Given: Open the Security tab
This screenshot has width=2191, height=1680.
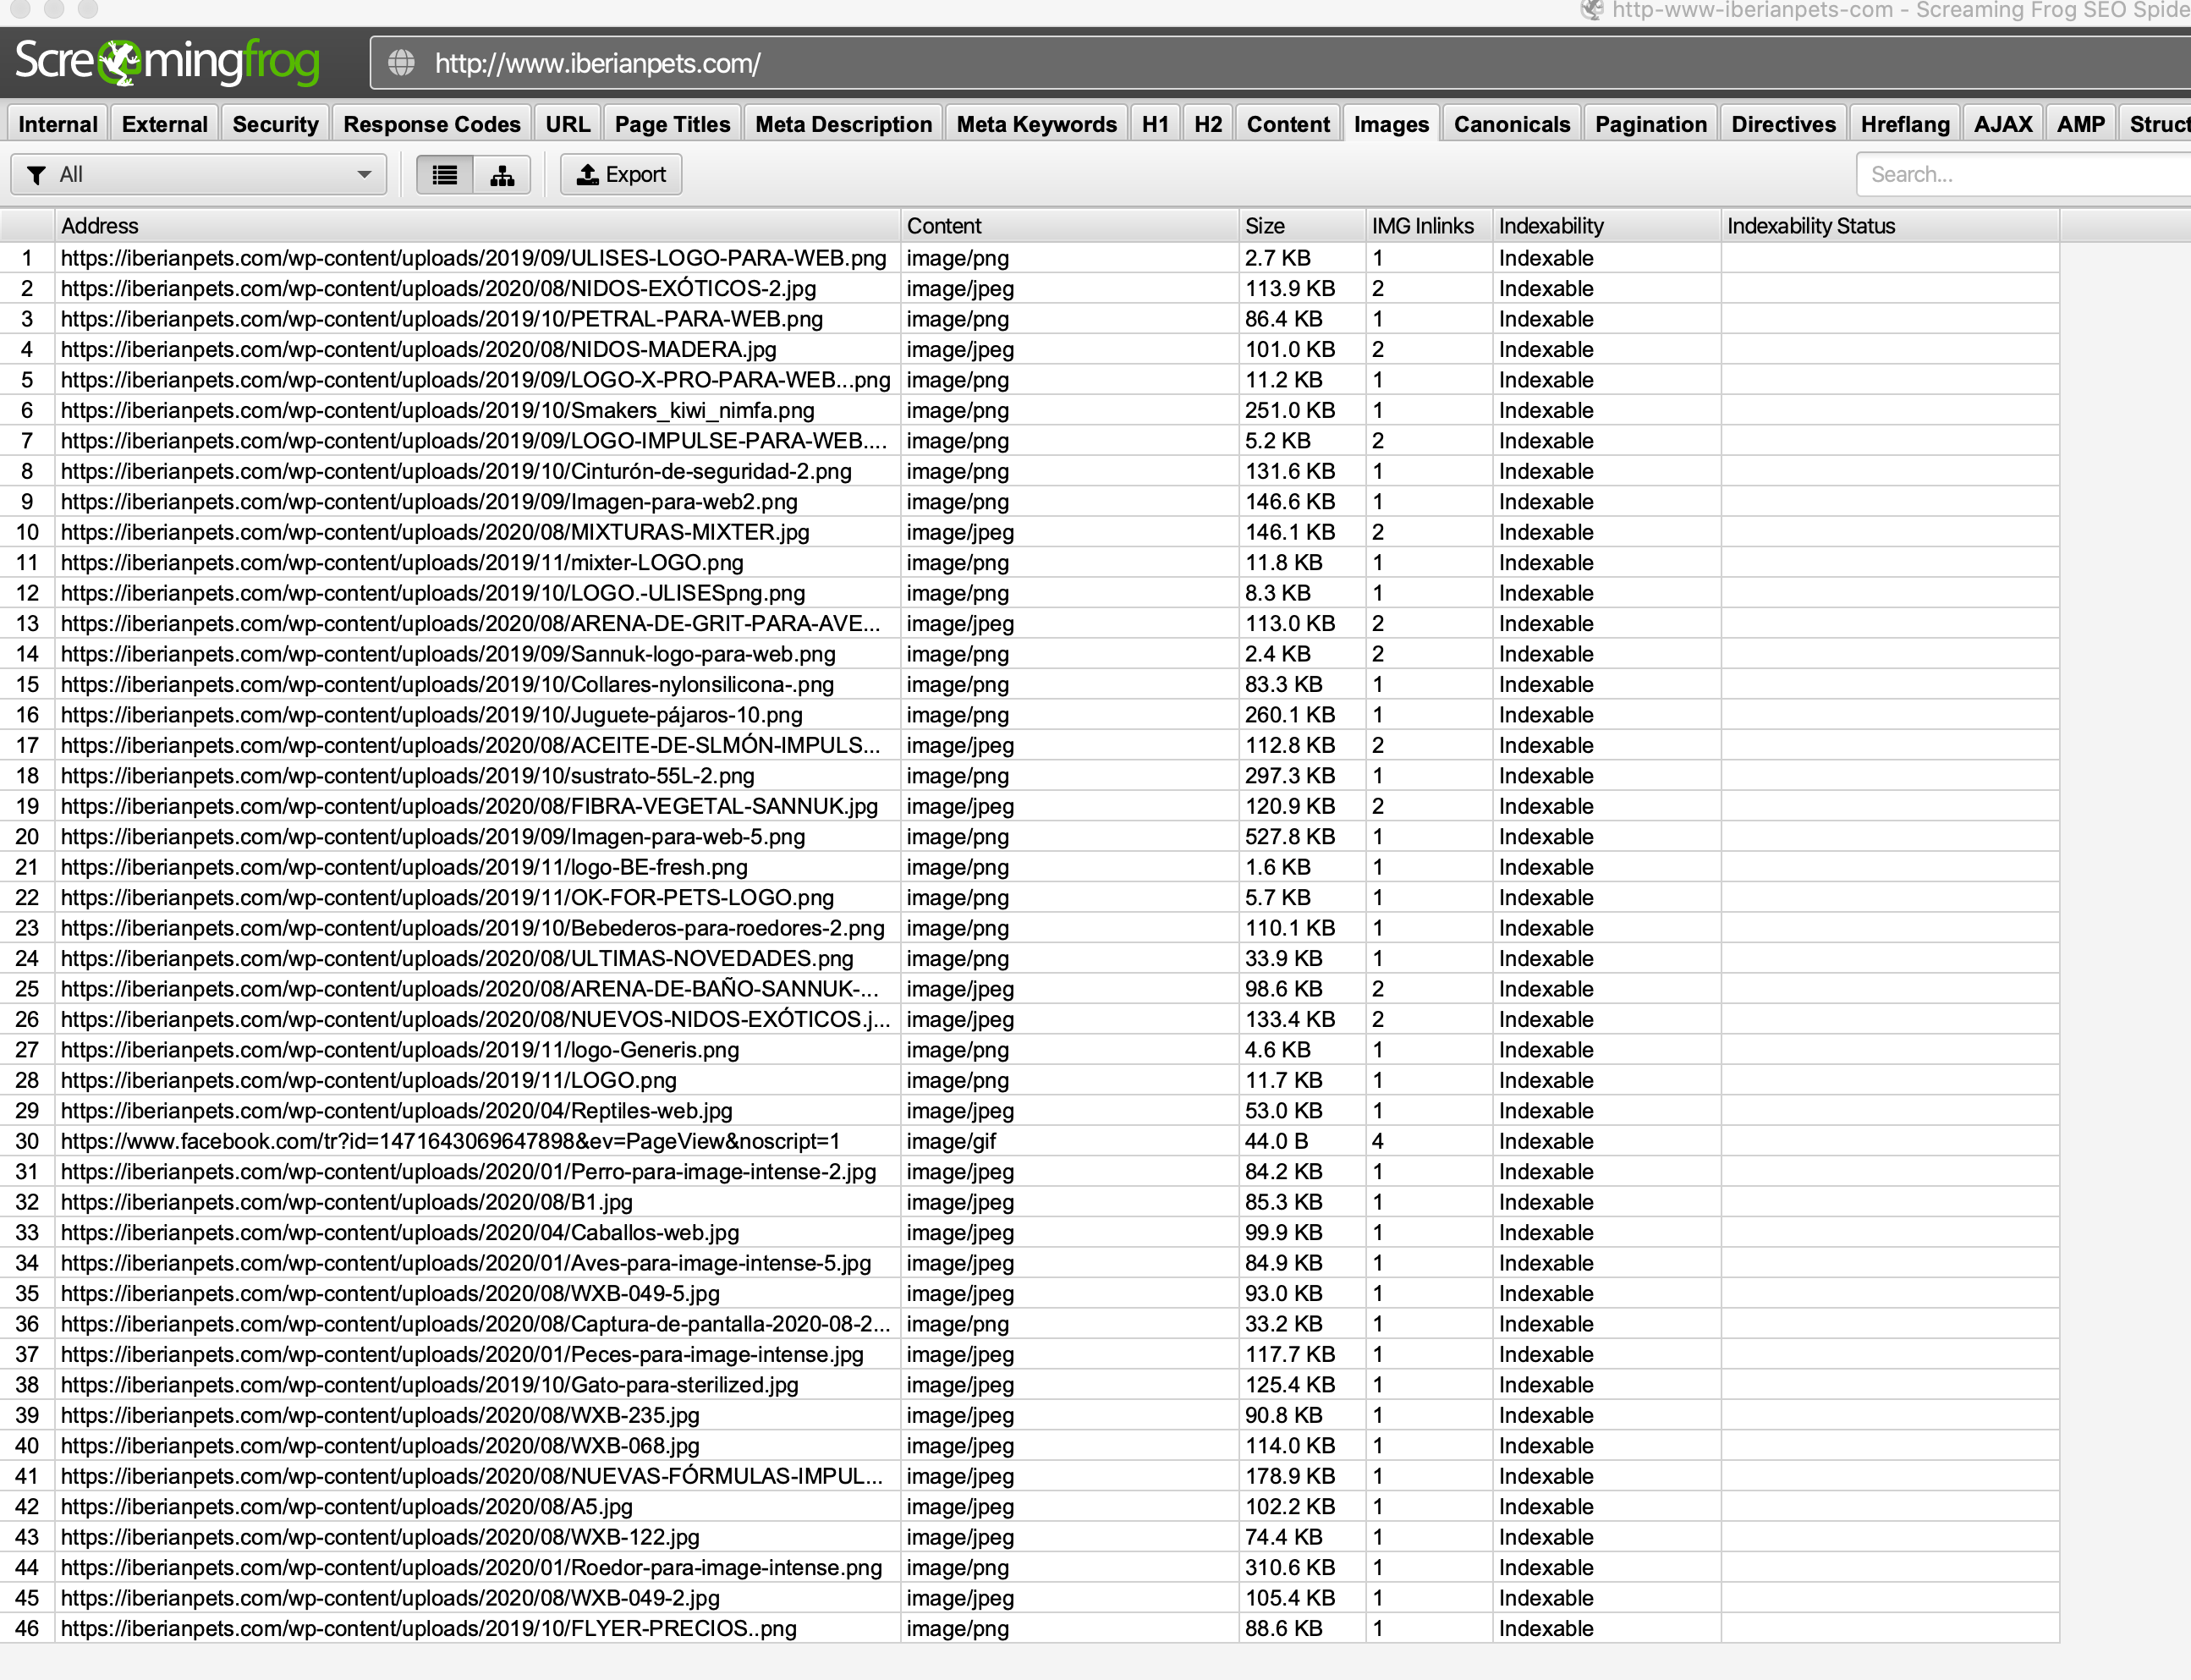Looking at the screenshot, I should pos(275,124).
